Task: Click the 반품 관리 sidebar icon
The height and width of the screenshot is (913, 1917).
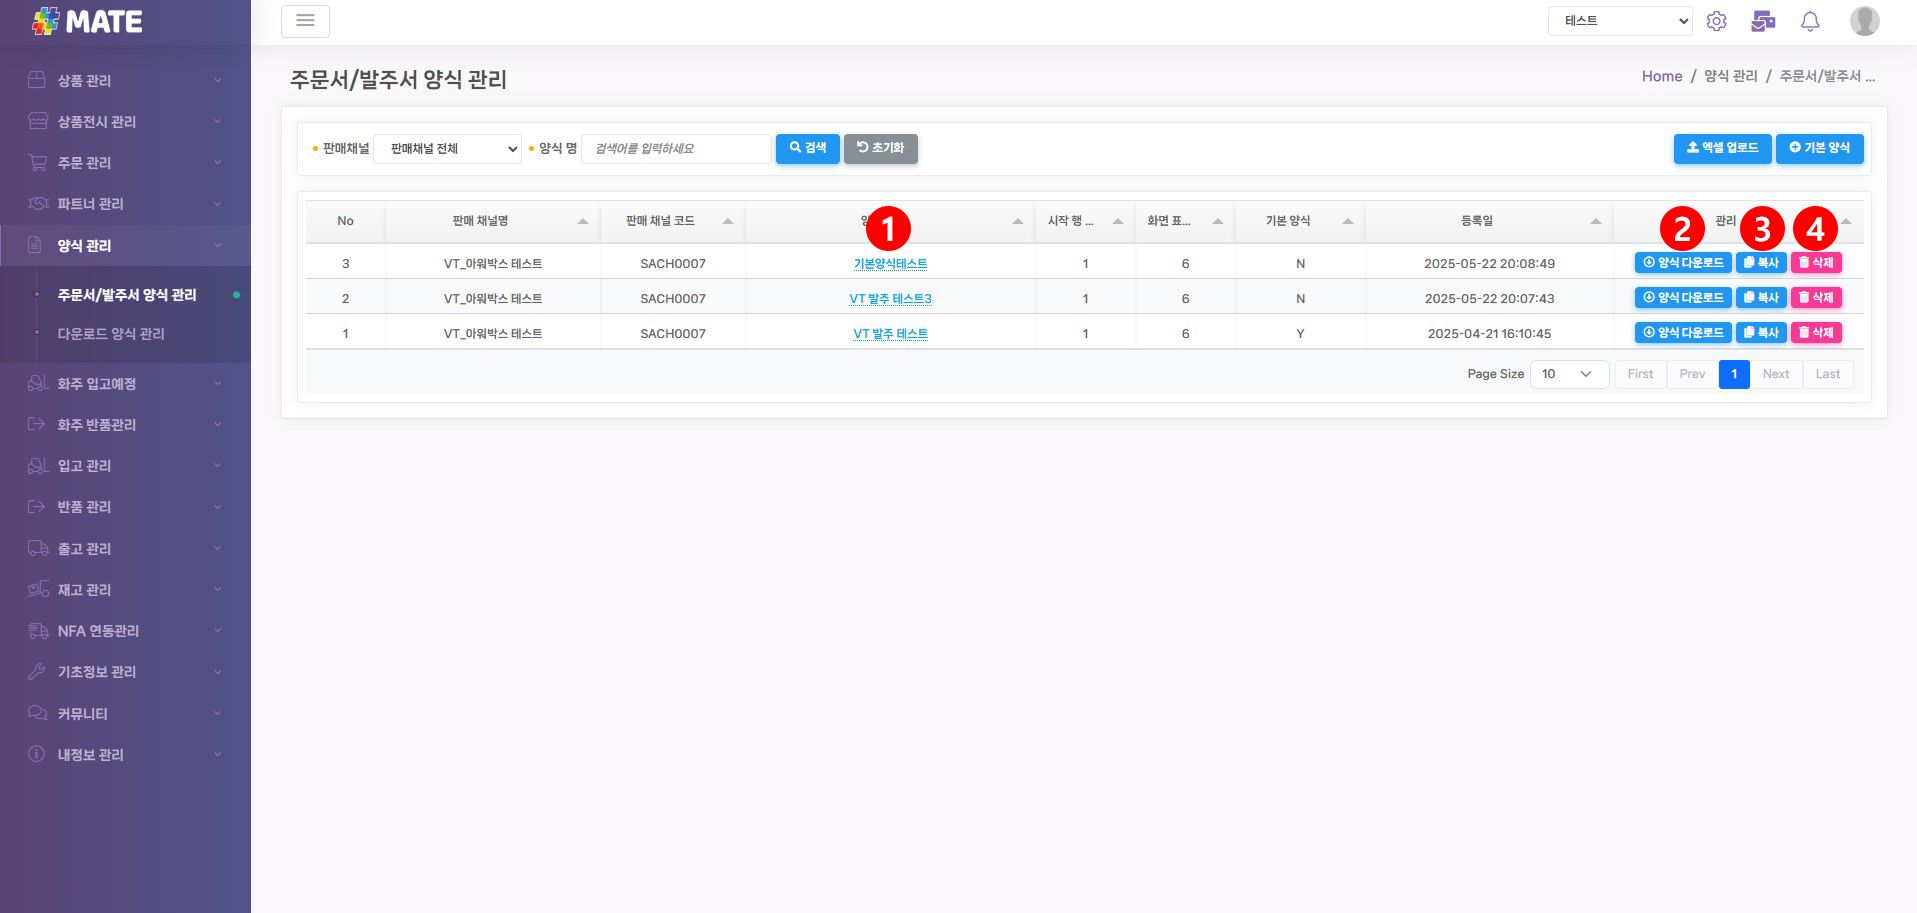Action: click(37, 506)
